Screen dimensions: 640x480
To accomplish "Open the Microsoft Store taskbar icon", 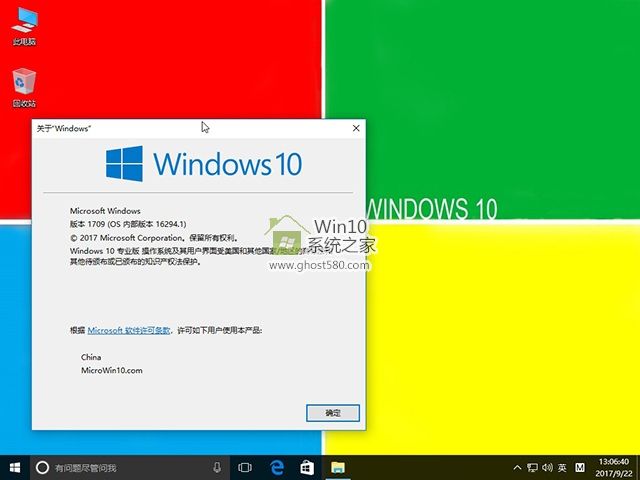I will [x=307, y=467].
